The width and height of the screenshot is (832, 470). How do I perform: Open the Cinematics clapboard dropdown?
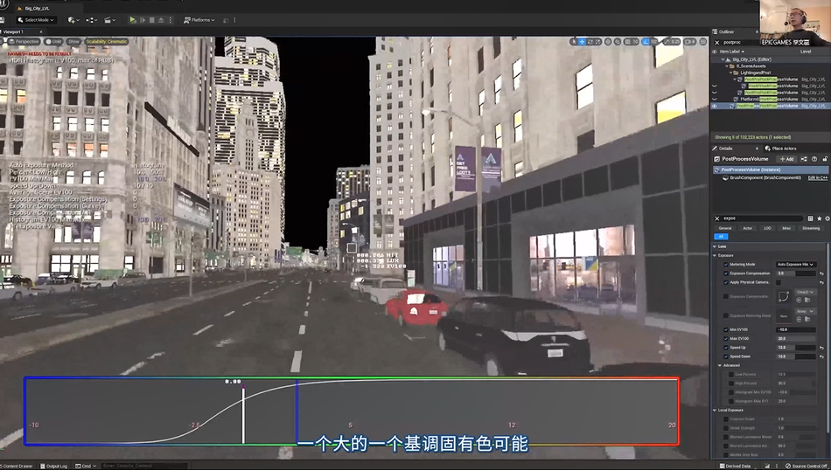110,20
